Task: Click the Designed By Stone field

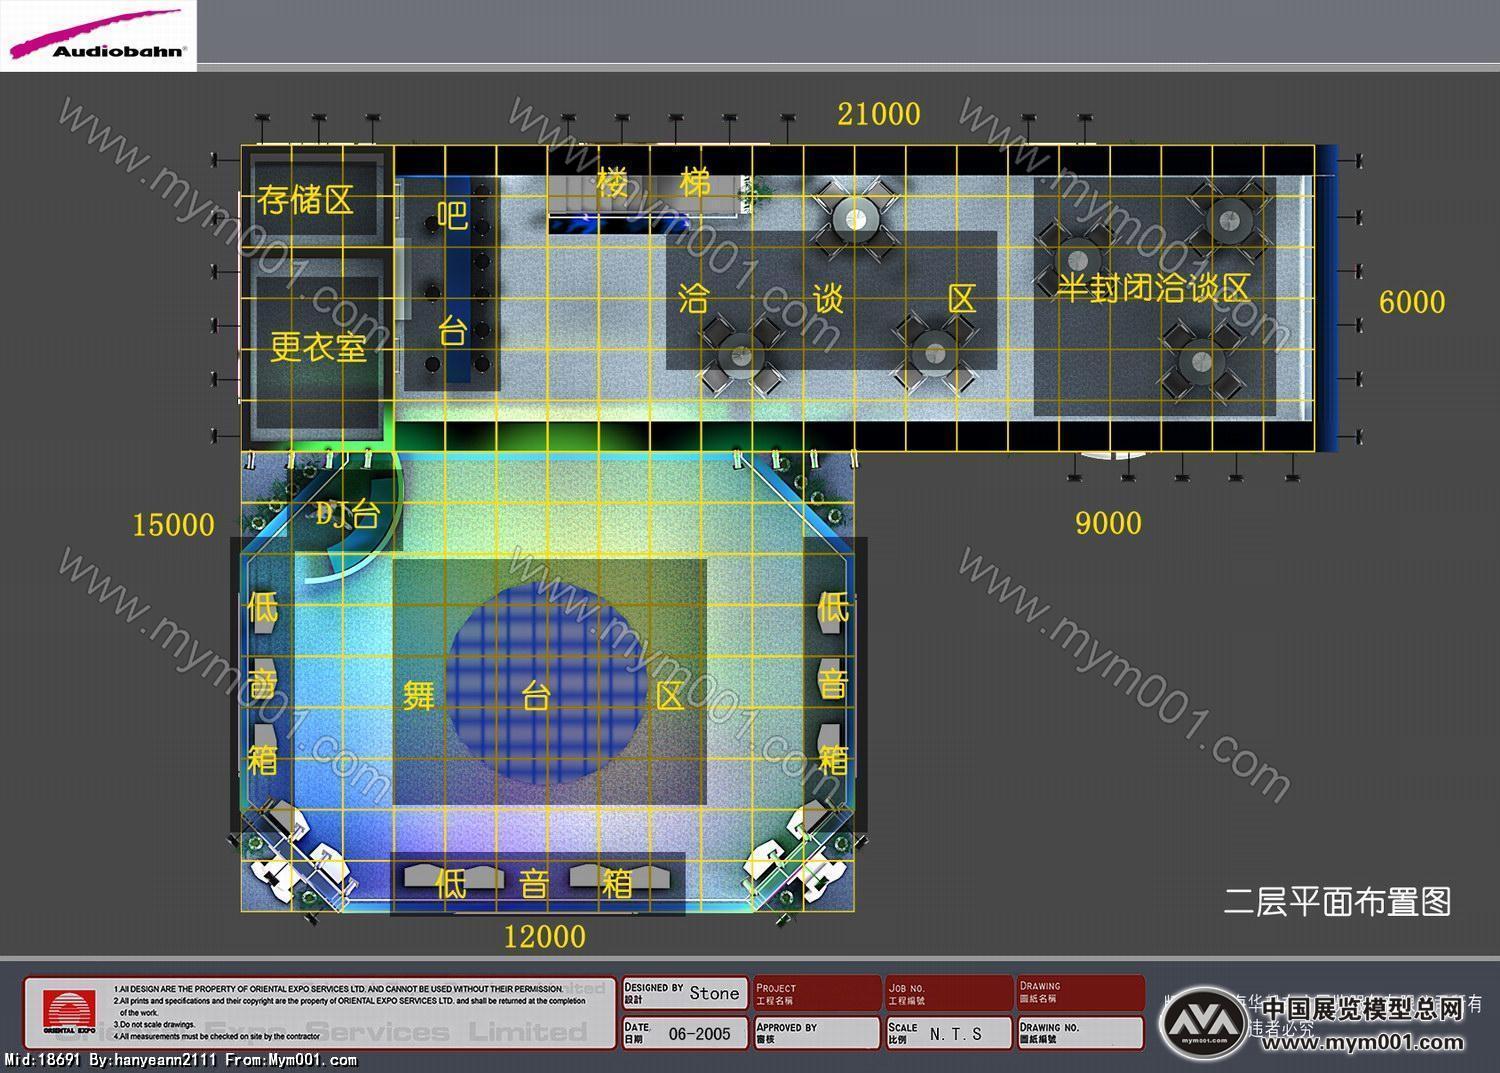Action: click(x=685, y=993)
